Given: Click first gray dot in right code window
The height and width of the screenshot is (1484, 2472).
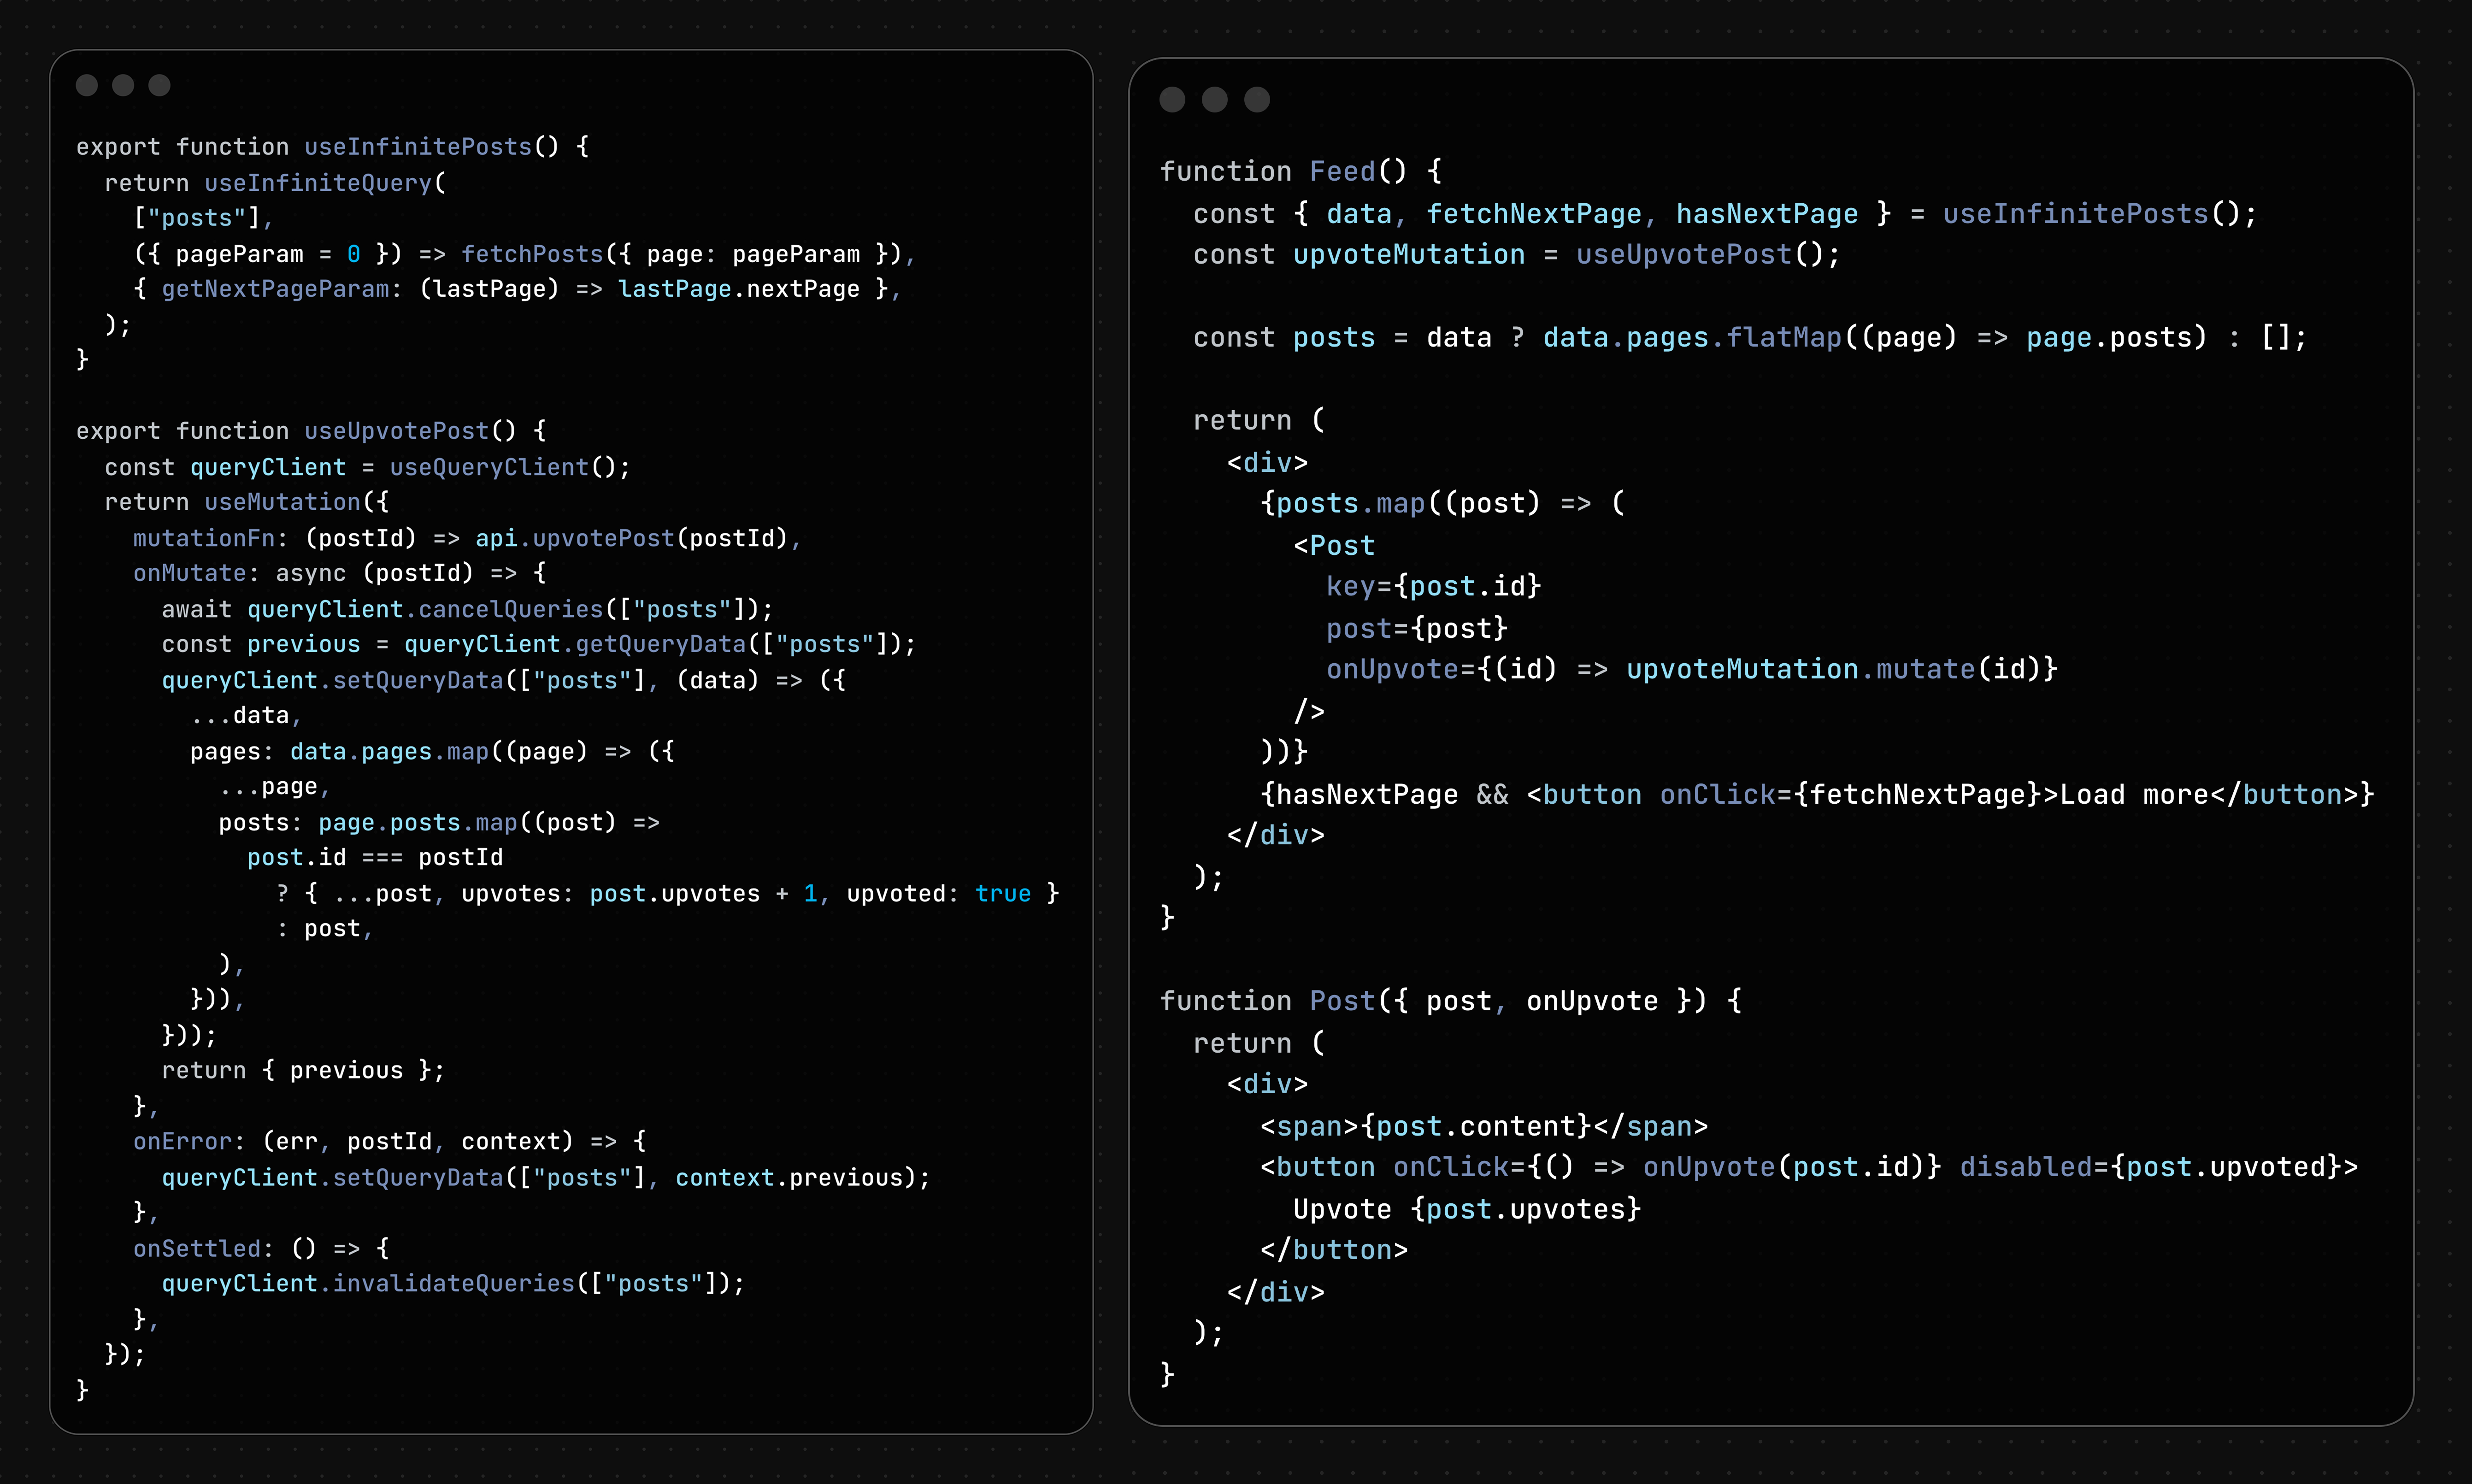Looking at the screenshot, I should coord(1172,100).
